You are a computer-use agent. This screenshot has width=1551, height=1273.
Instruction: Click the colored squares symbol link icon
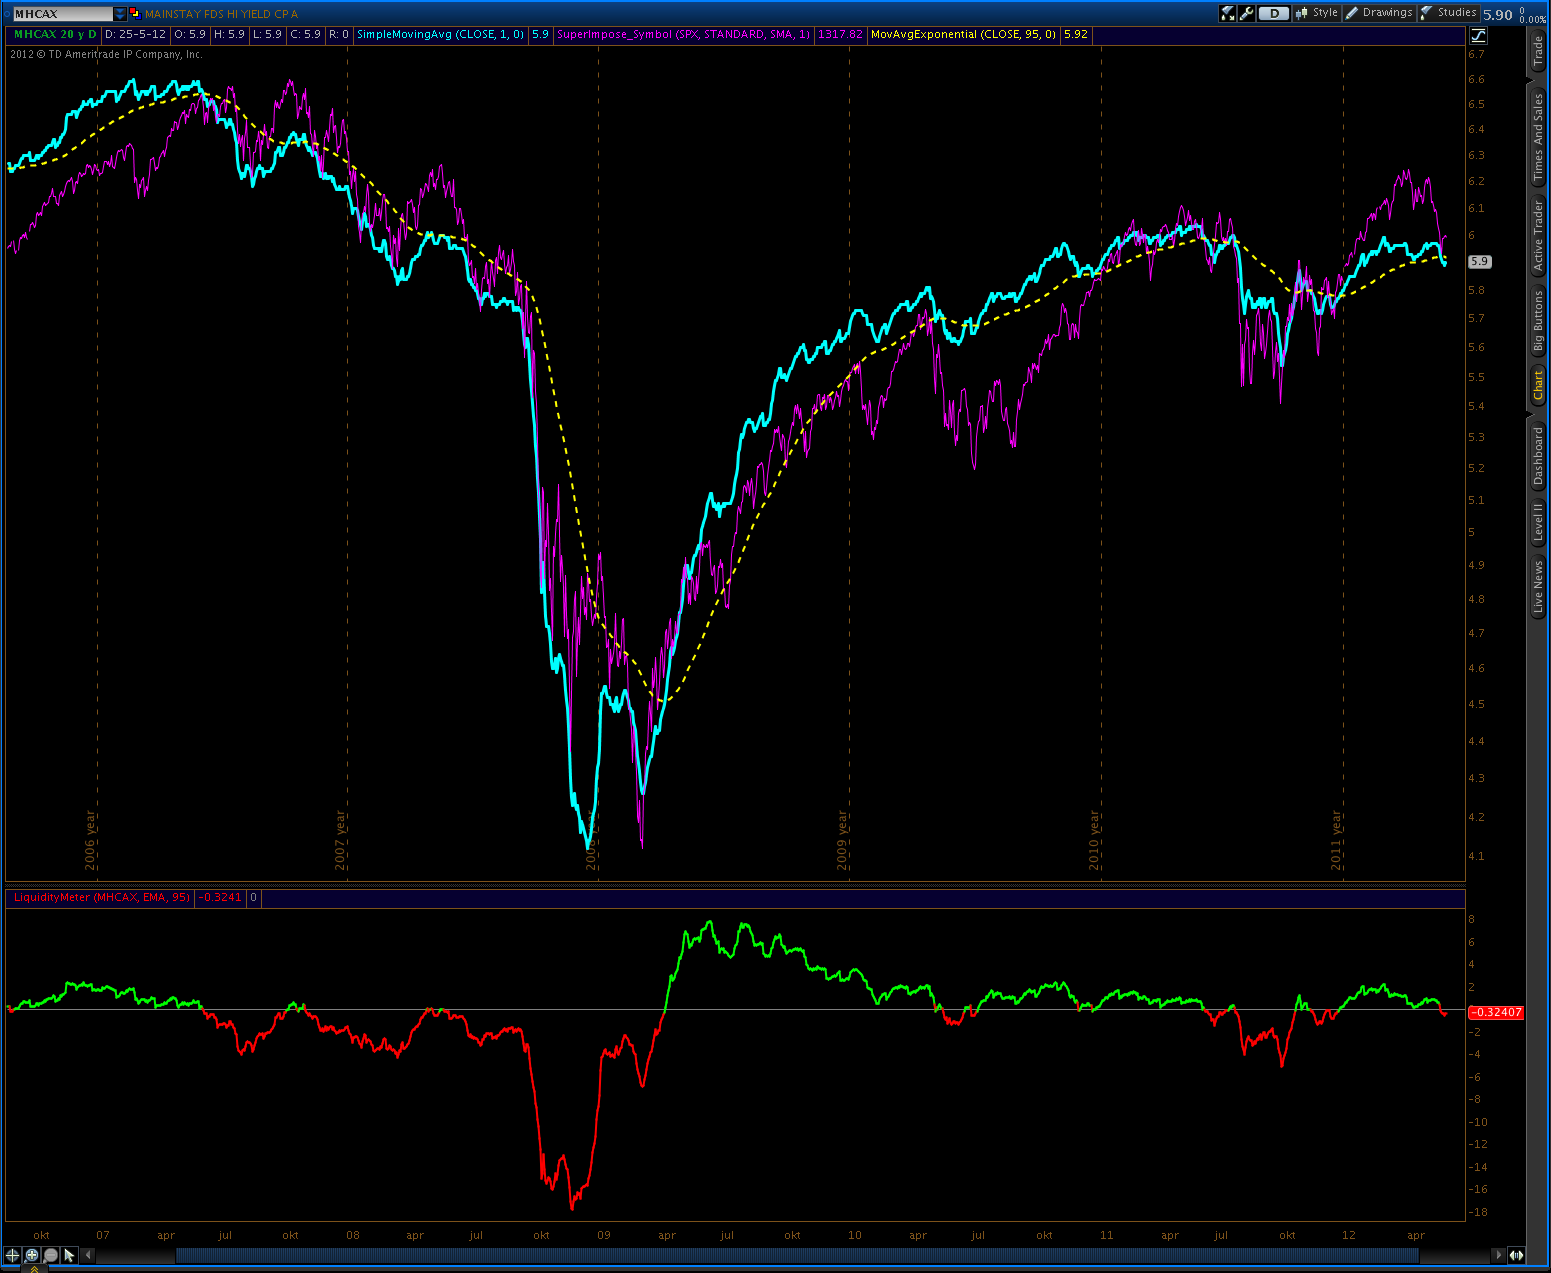click(x=135, y=14)
